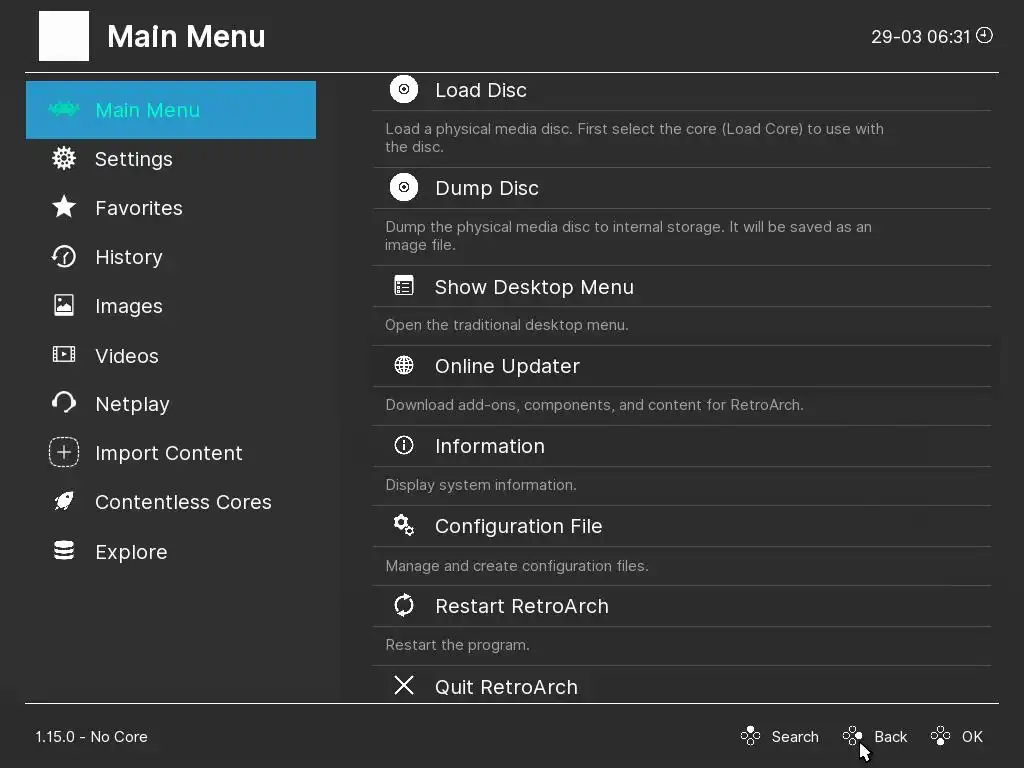Click the "Main Menu" header title
This screenshot has width=1024, height=768.
(186, 36)
